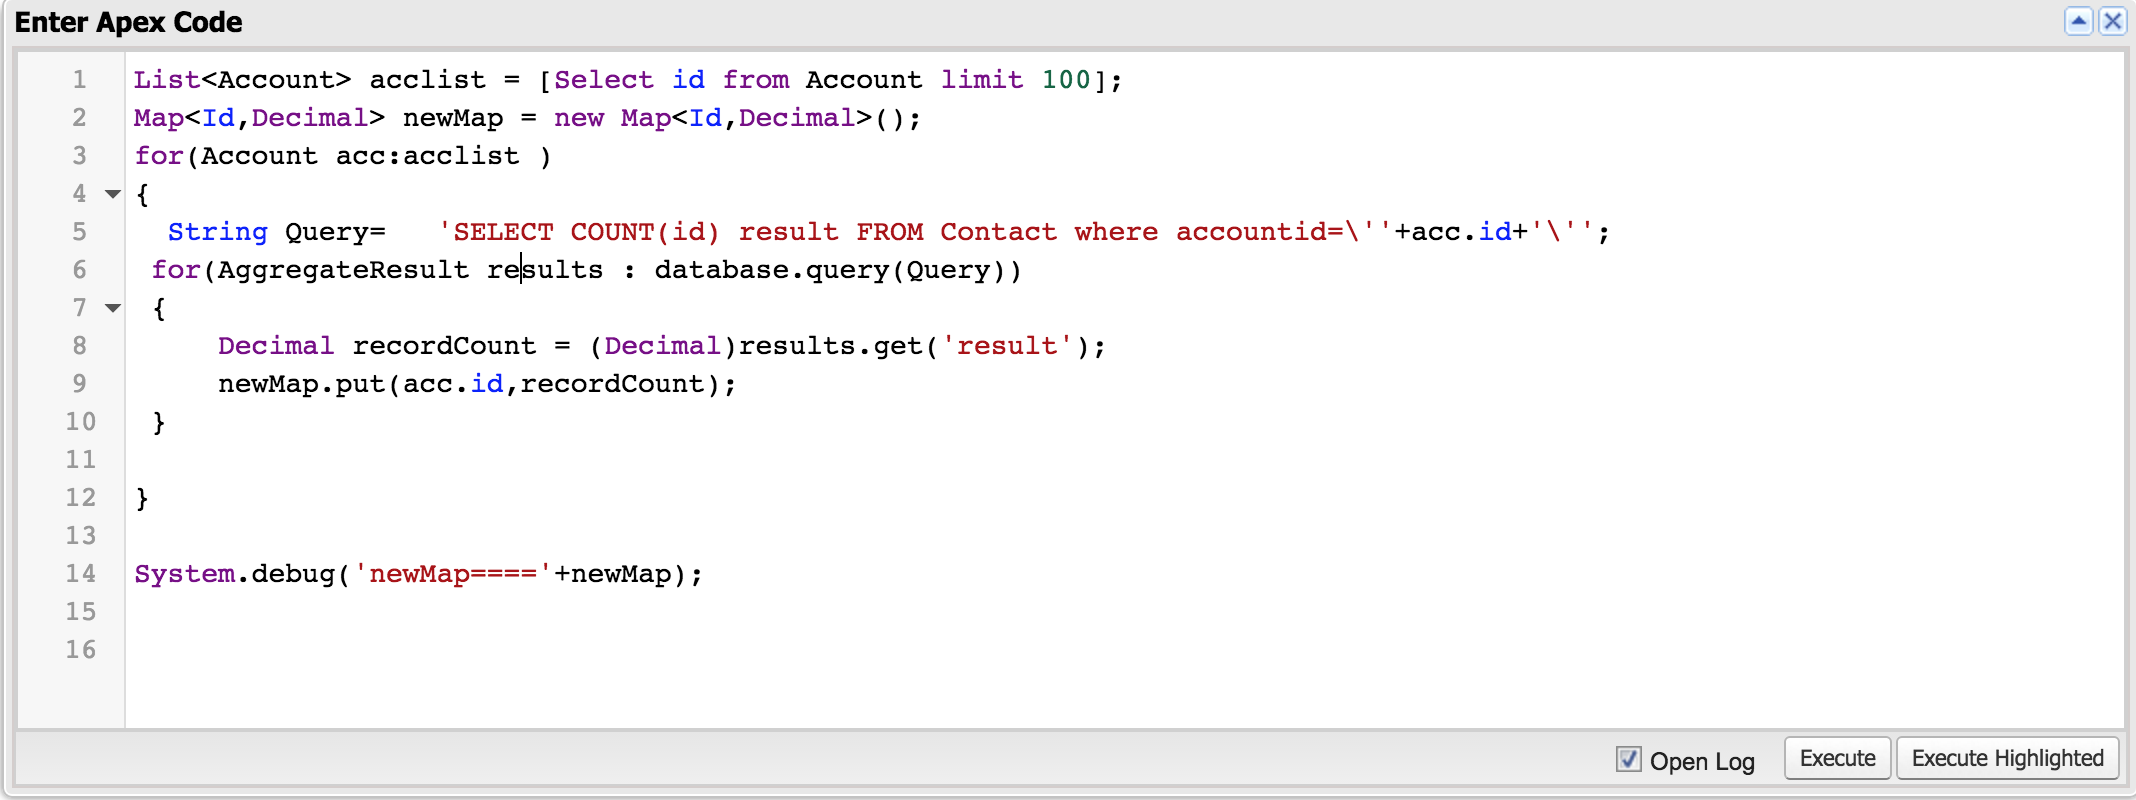Place cursor at recordCount variable declaration
The image size is (2136, 800).
pyautogui.click(x=444, y=346)
